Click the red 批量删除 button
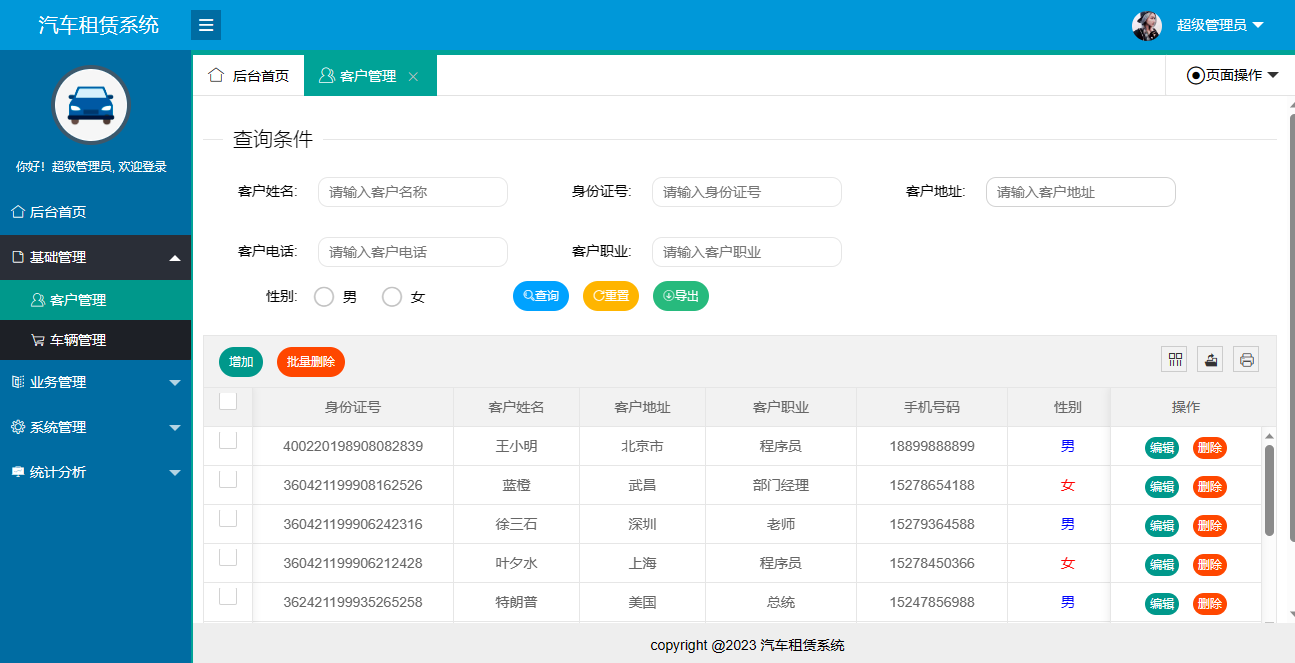Image resolution: width=1295 pixels, height=663 pixels. 311,362
